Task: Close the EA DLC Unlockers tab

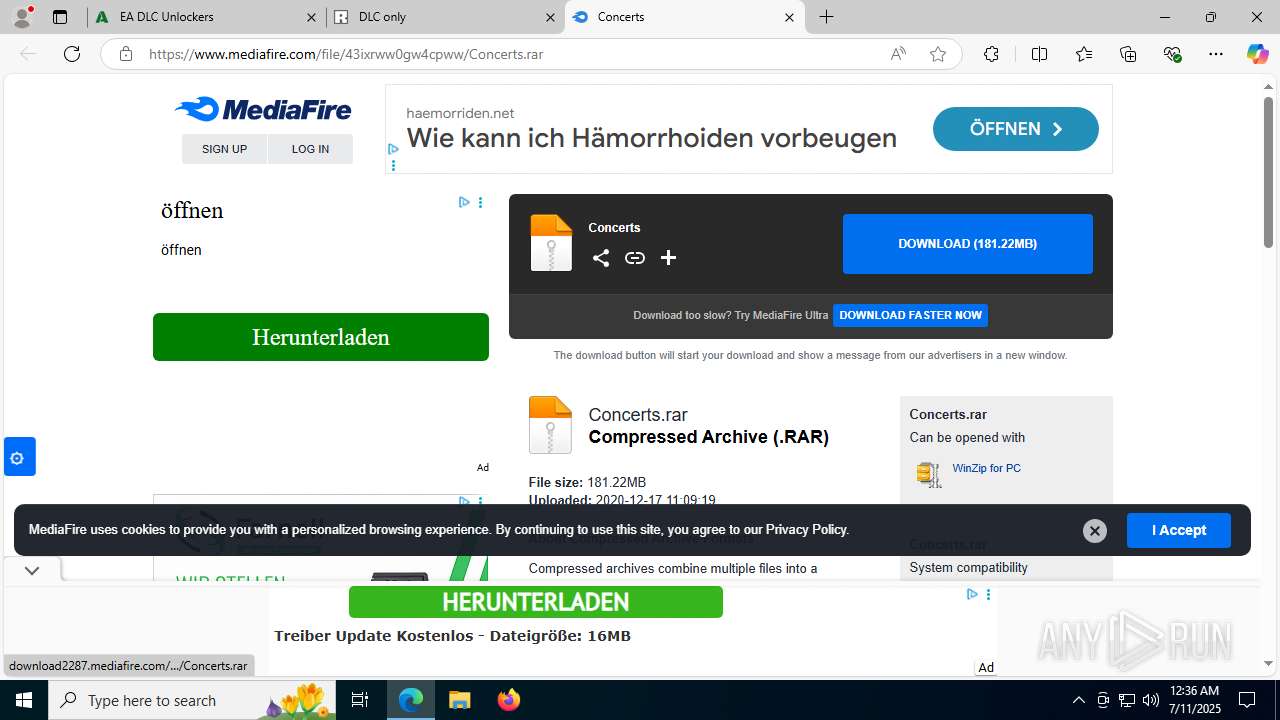Action: [313, 17]
